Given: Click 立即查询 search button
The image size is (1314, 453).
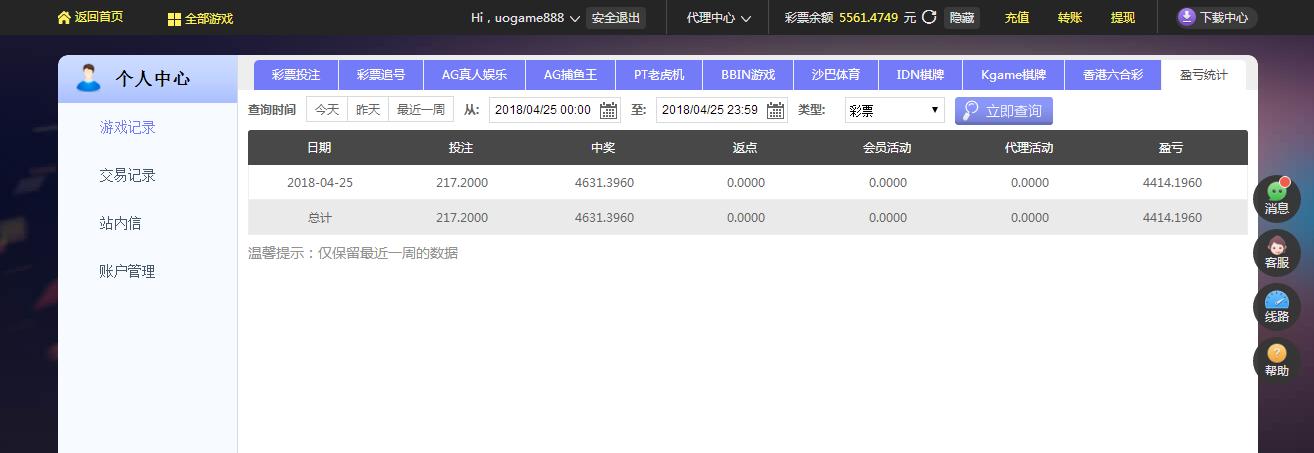Looking at the screenshot, I should pos(1004,110).
